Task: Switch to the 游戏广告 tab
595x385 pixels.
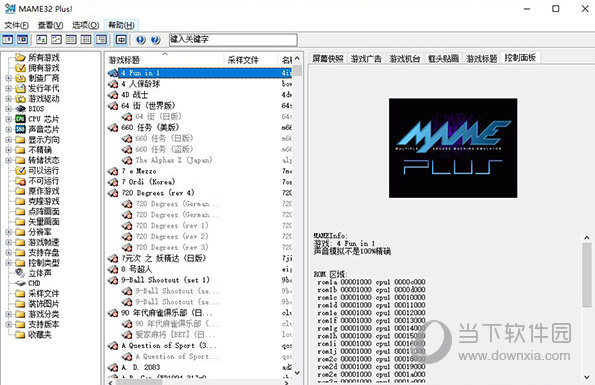Action: tap(366, 58)
